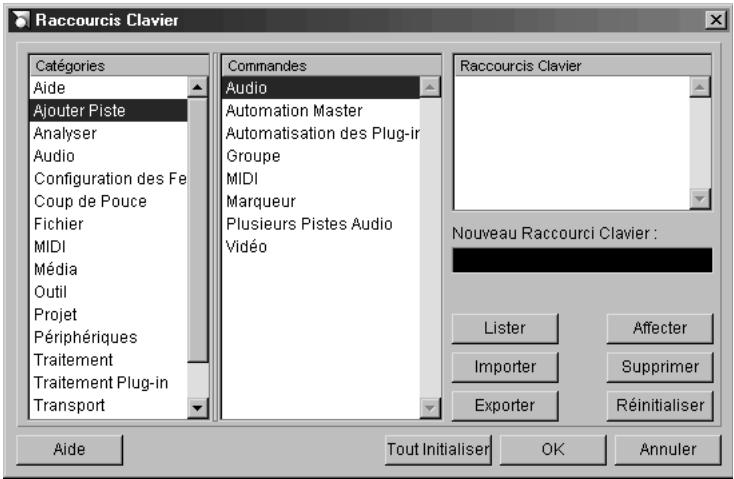This screenshot has height=479, width=734.
Task: Close the Raccourcis Clavier dialog
Action: [716, 20]
